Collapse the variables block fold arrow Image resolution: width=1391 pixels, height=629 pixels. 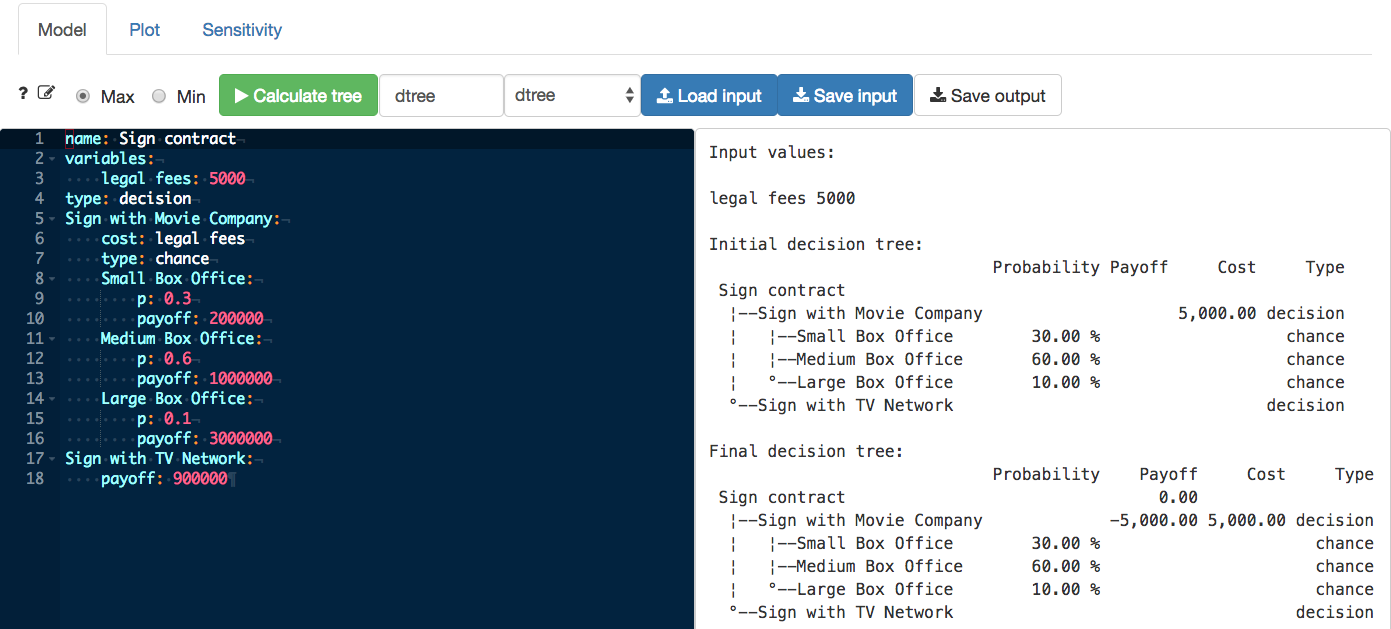52,159
